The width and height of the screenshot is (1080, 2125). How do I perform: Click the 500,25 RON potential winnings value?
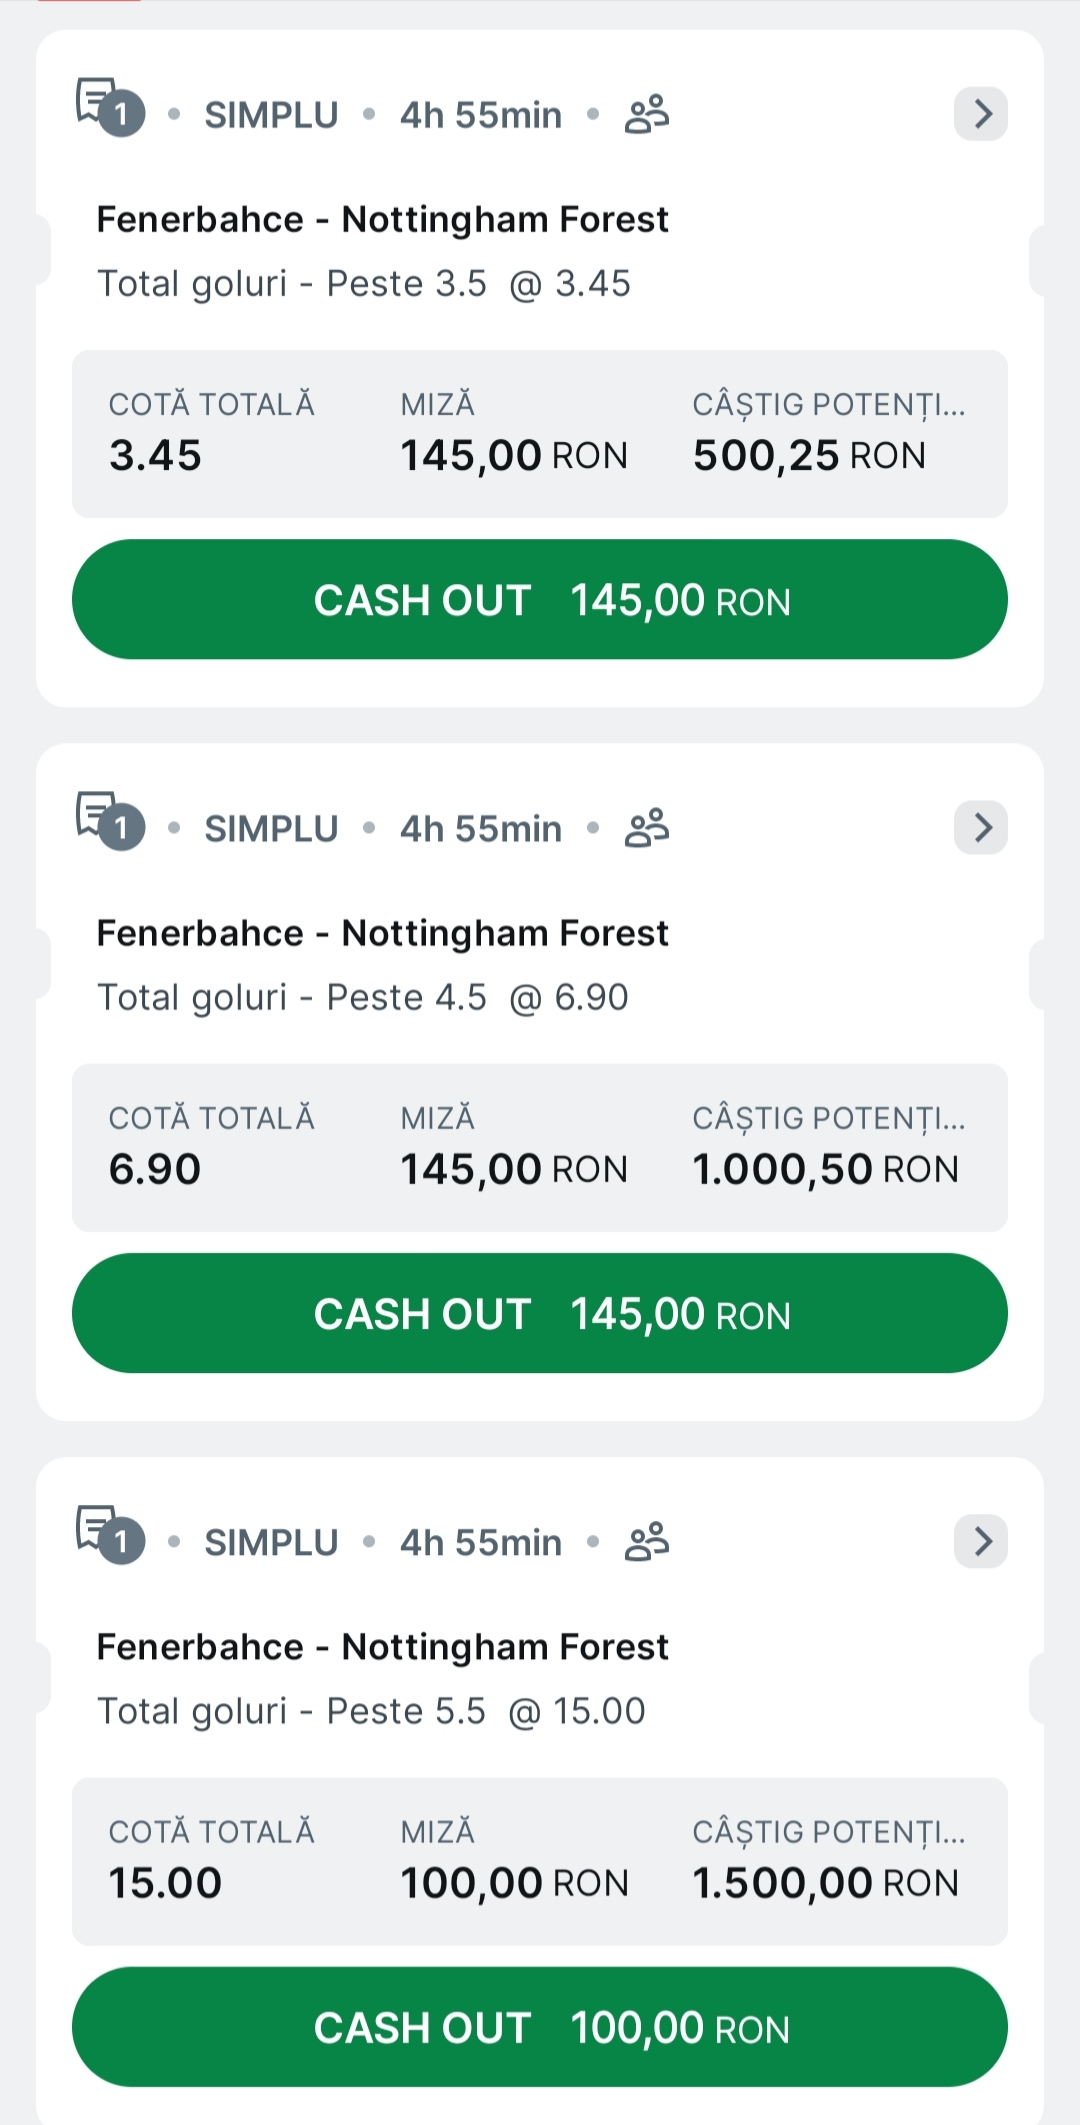809,456
